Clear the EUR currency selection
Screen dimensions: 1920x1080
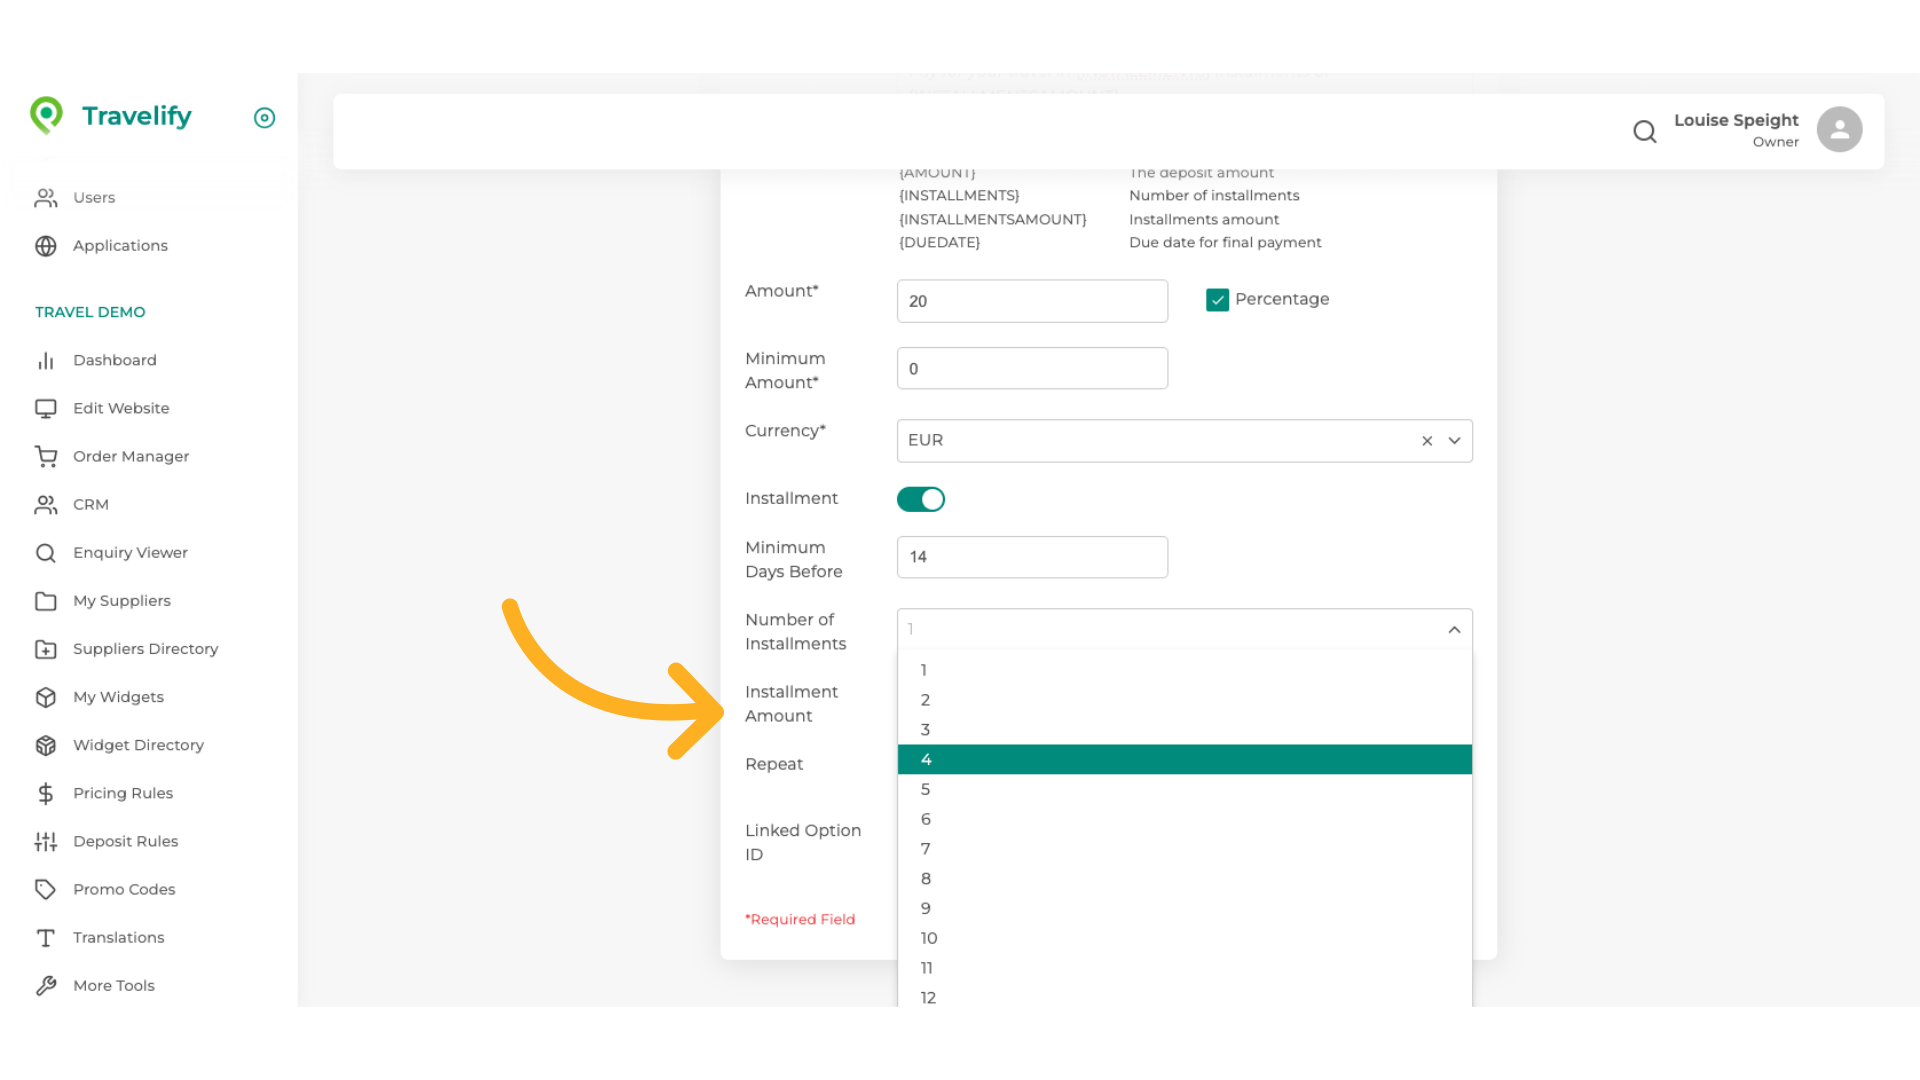(x=1427, y=441)
